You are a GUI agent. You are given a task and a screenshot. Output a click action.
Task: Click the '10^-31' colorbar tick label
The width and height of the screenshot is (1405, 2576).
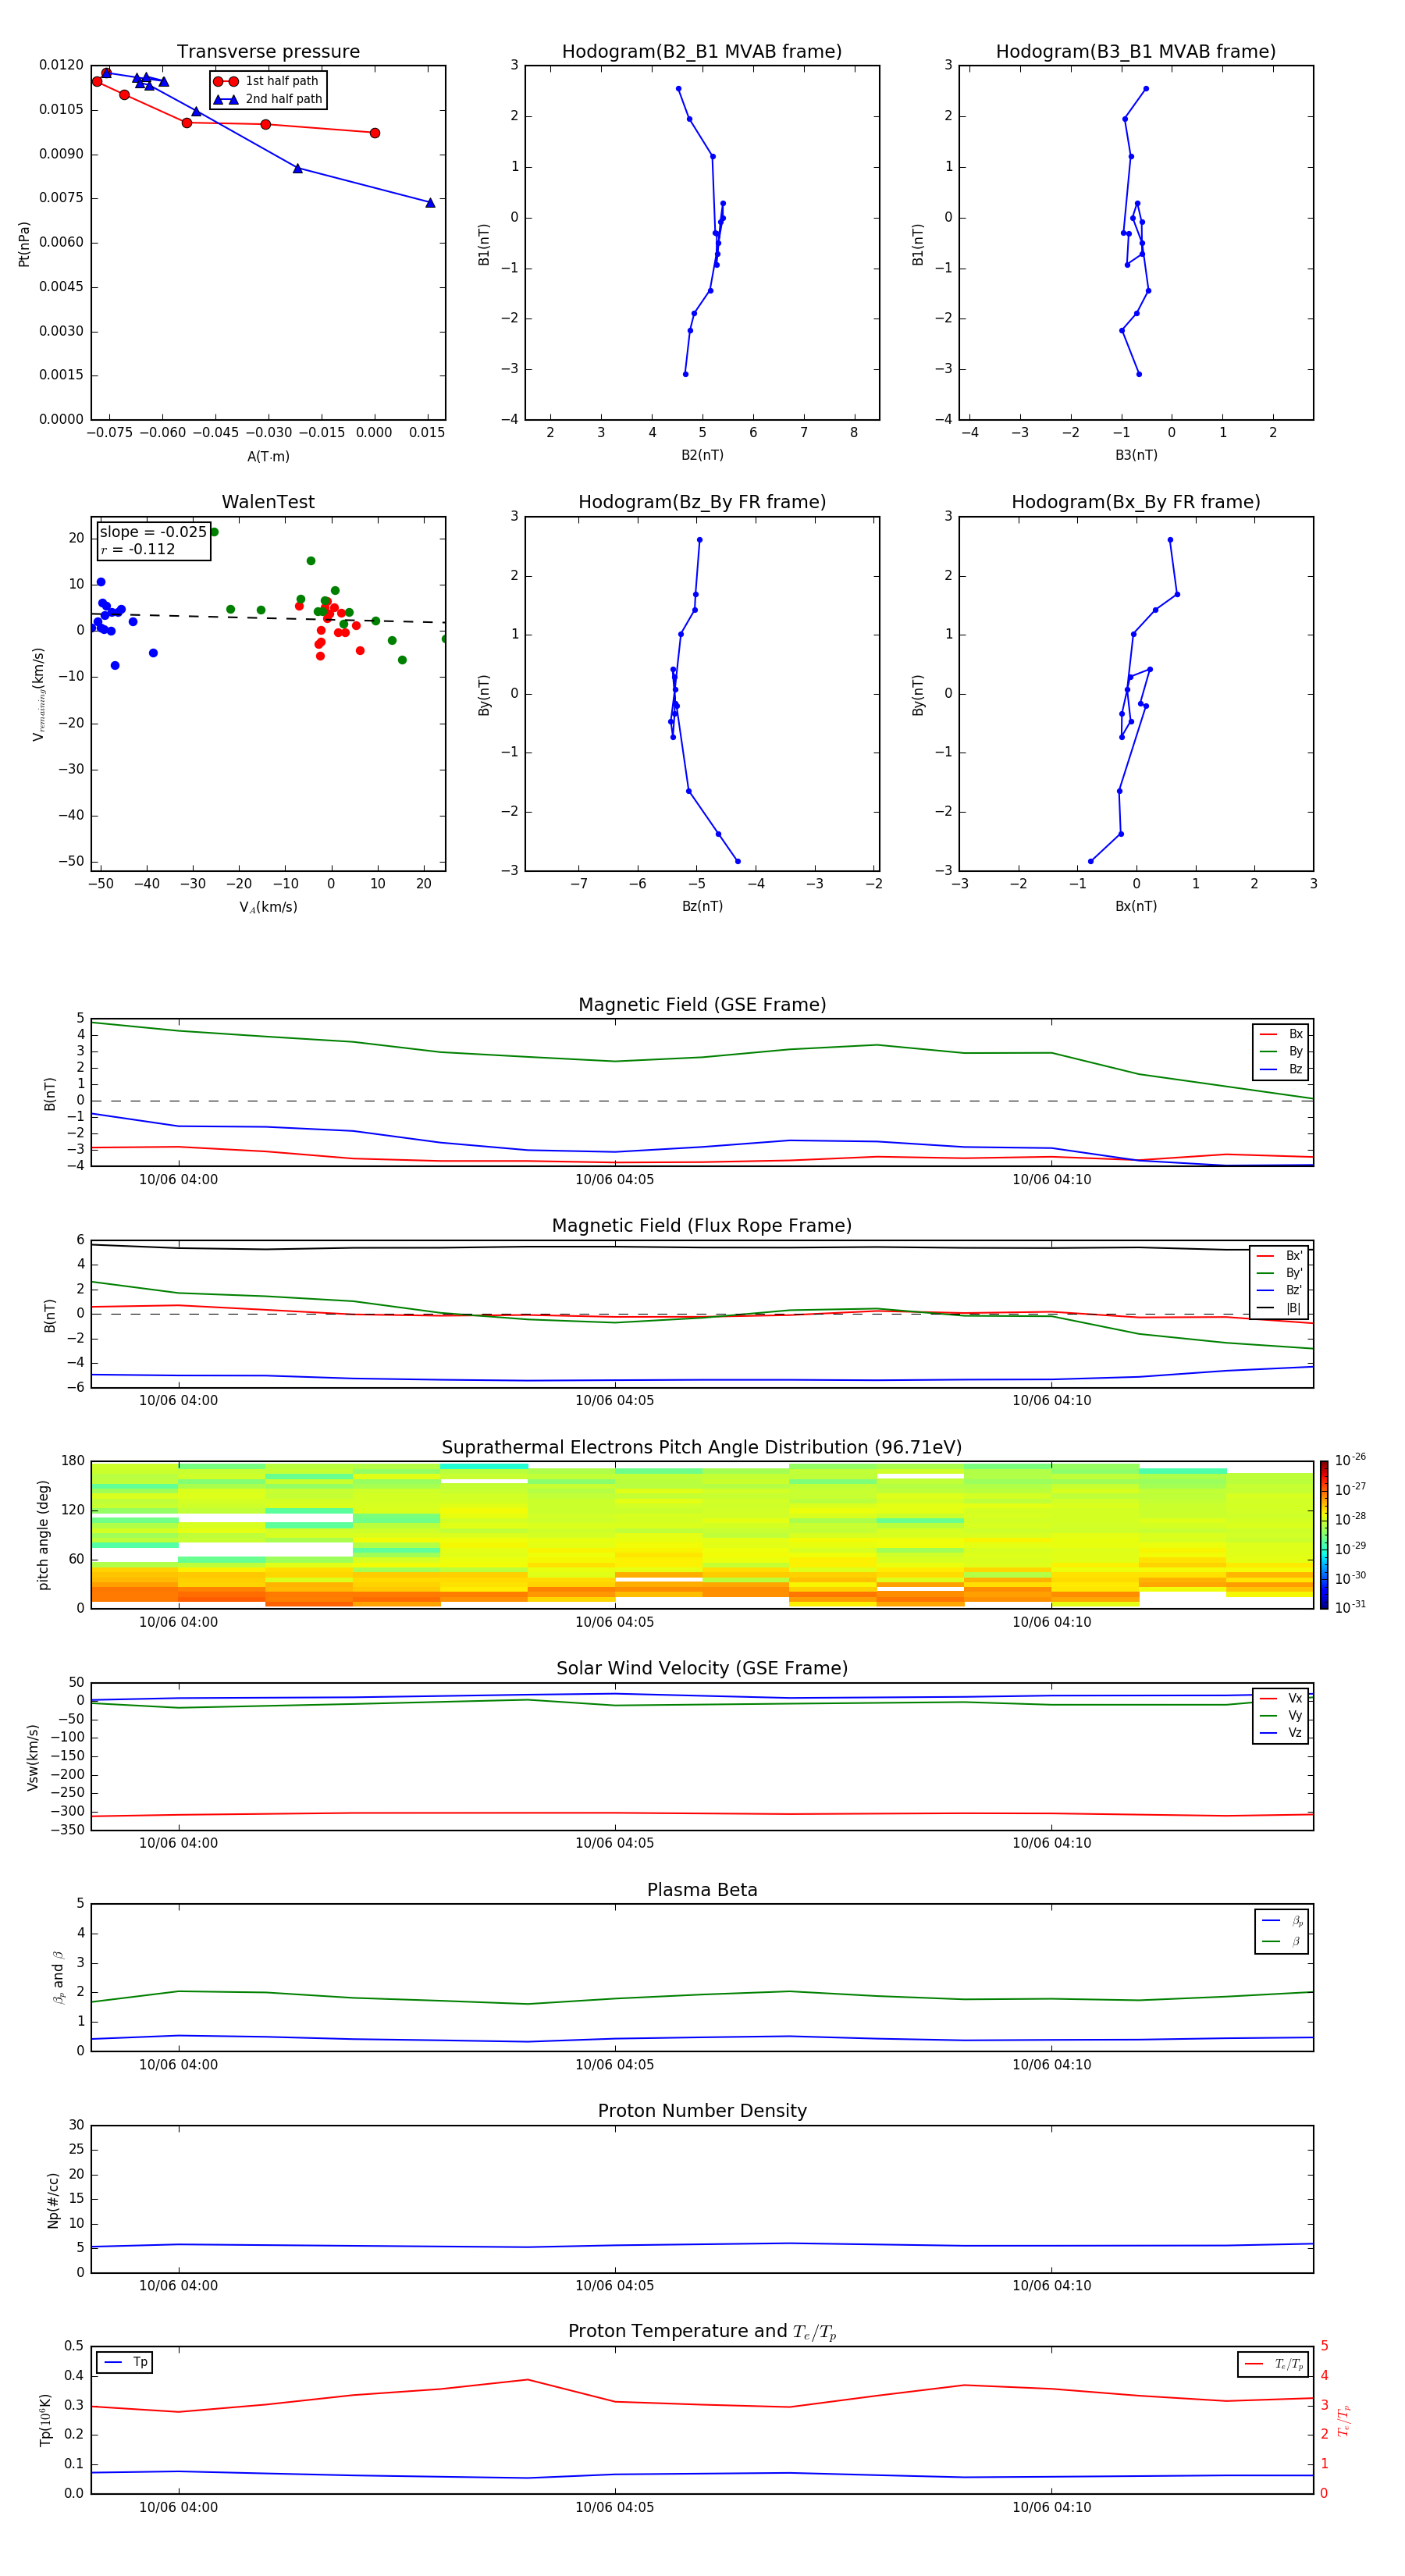click(x=1350, y=1607)
